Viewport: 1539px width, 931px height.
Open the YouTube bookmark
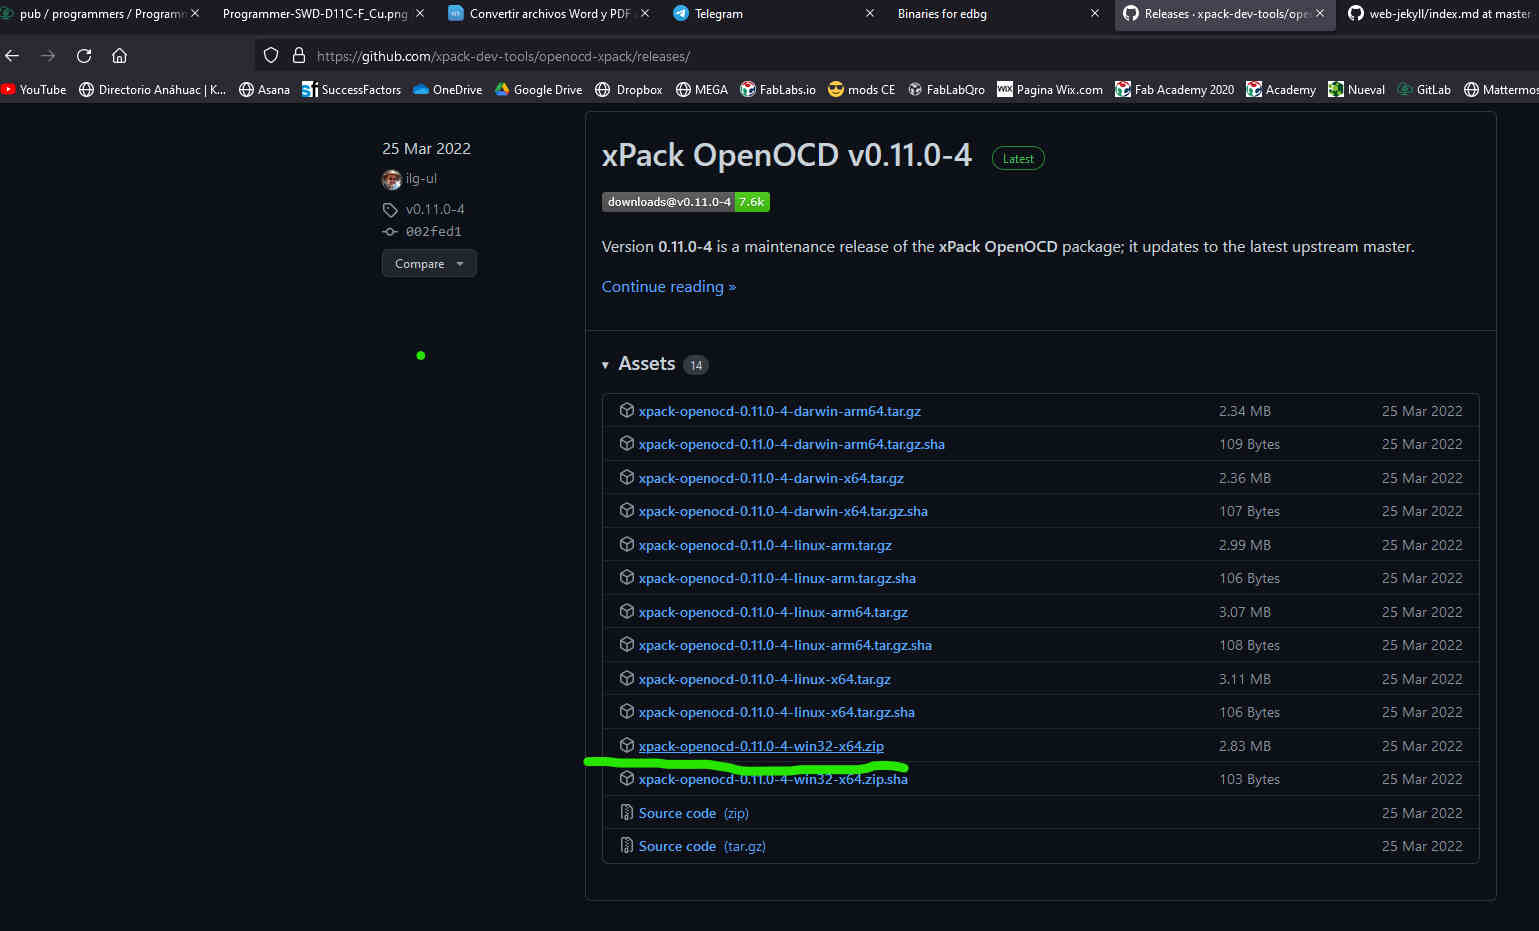[x=34, y=90]
